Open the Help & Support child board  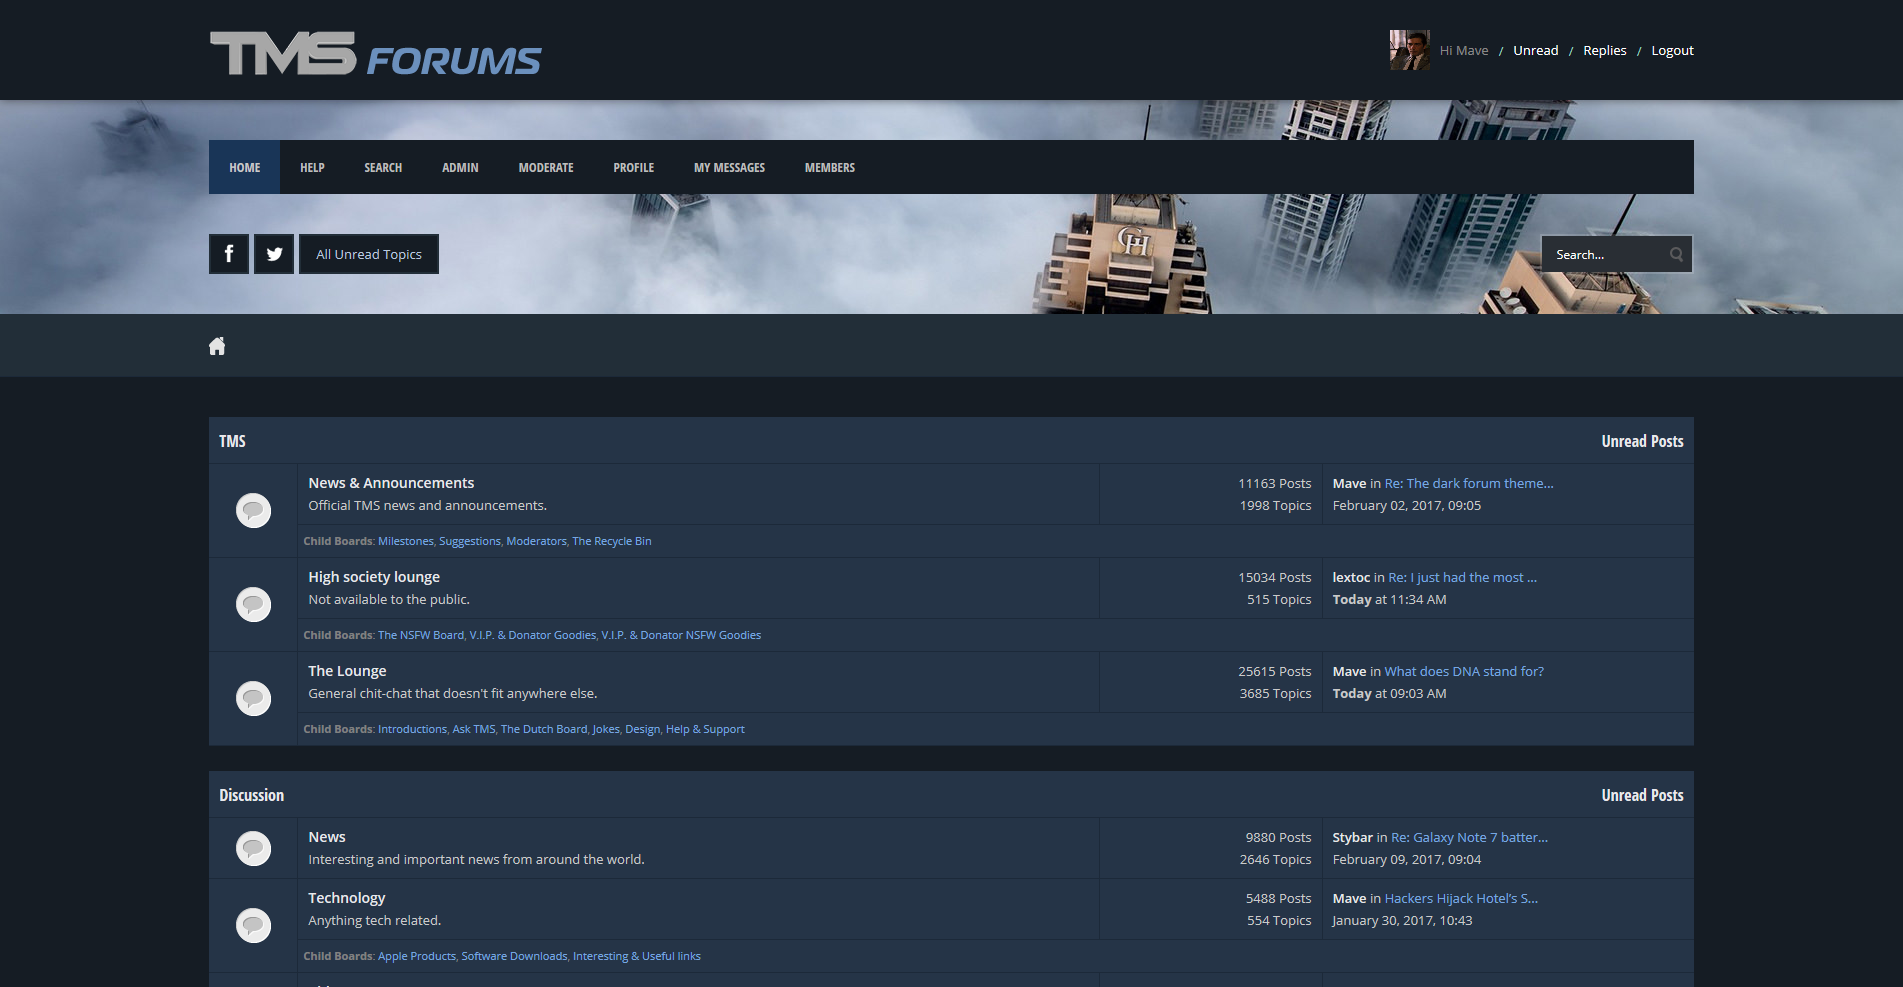pyautogui.click(x=705, y=729)
